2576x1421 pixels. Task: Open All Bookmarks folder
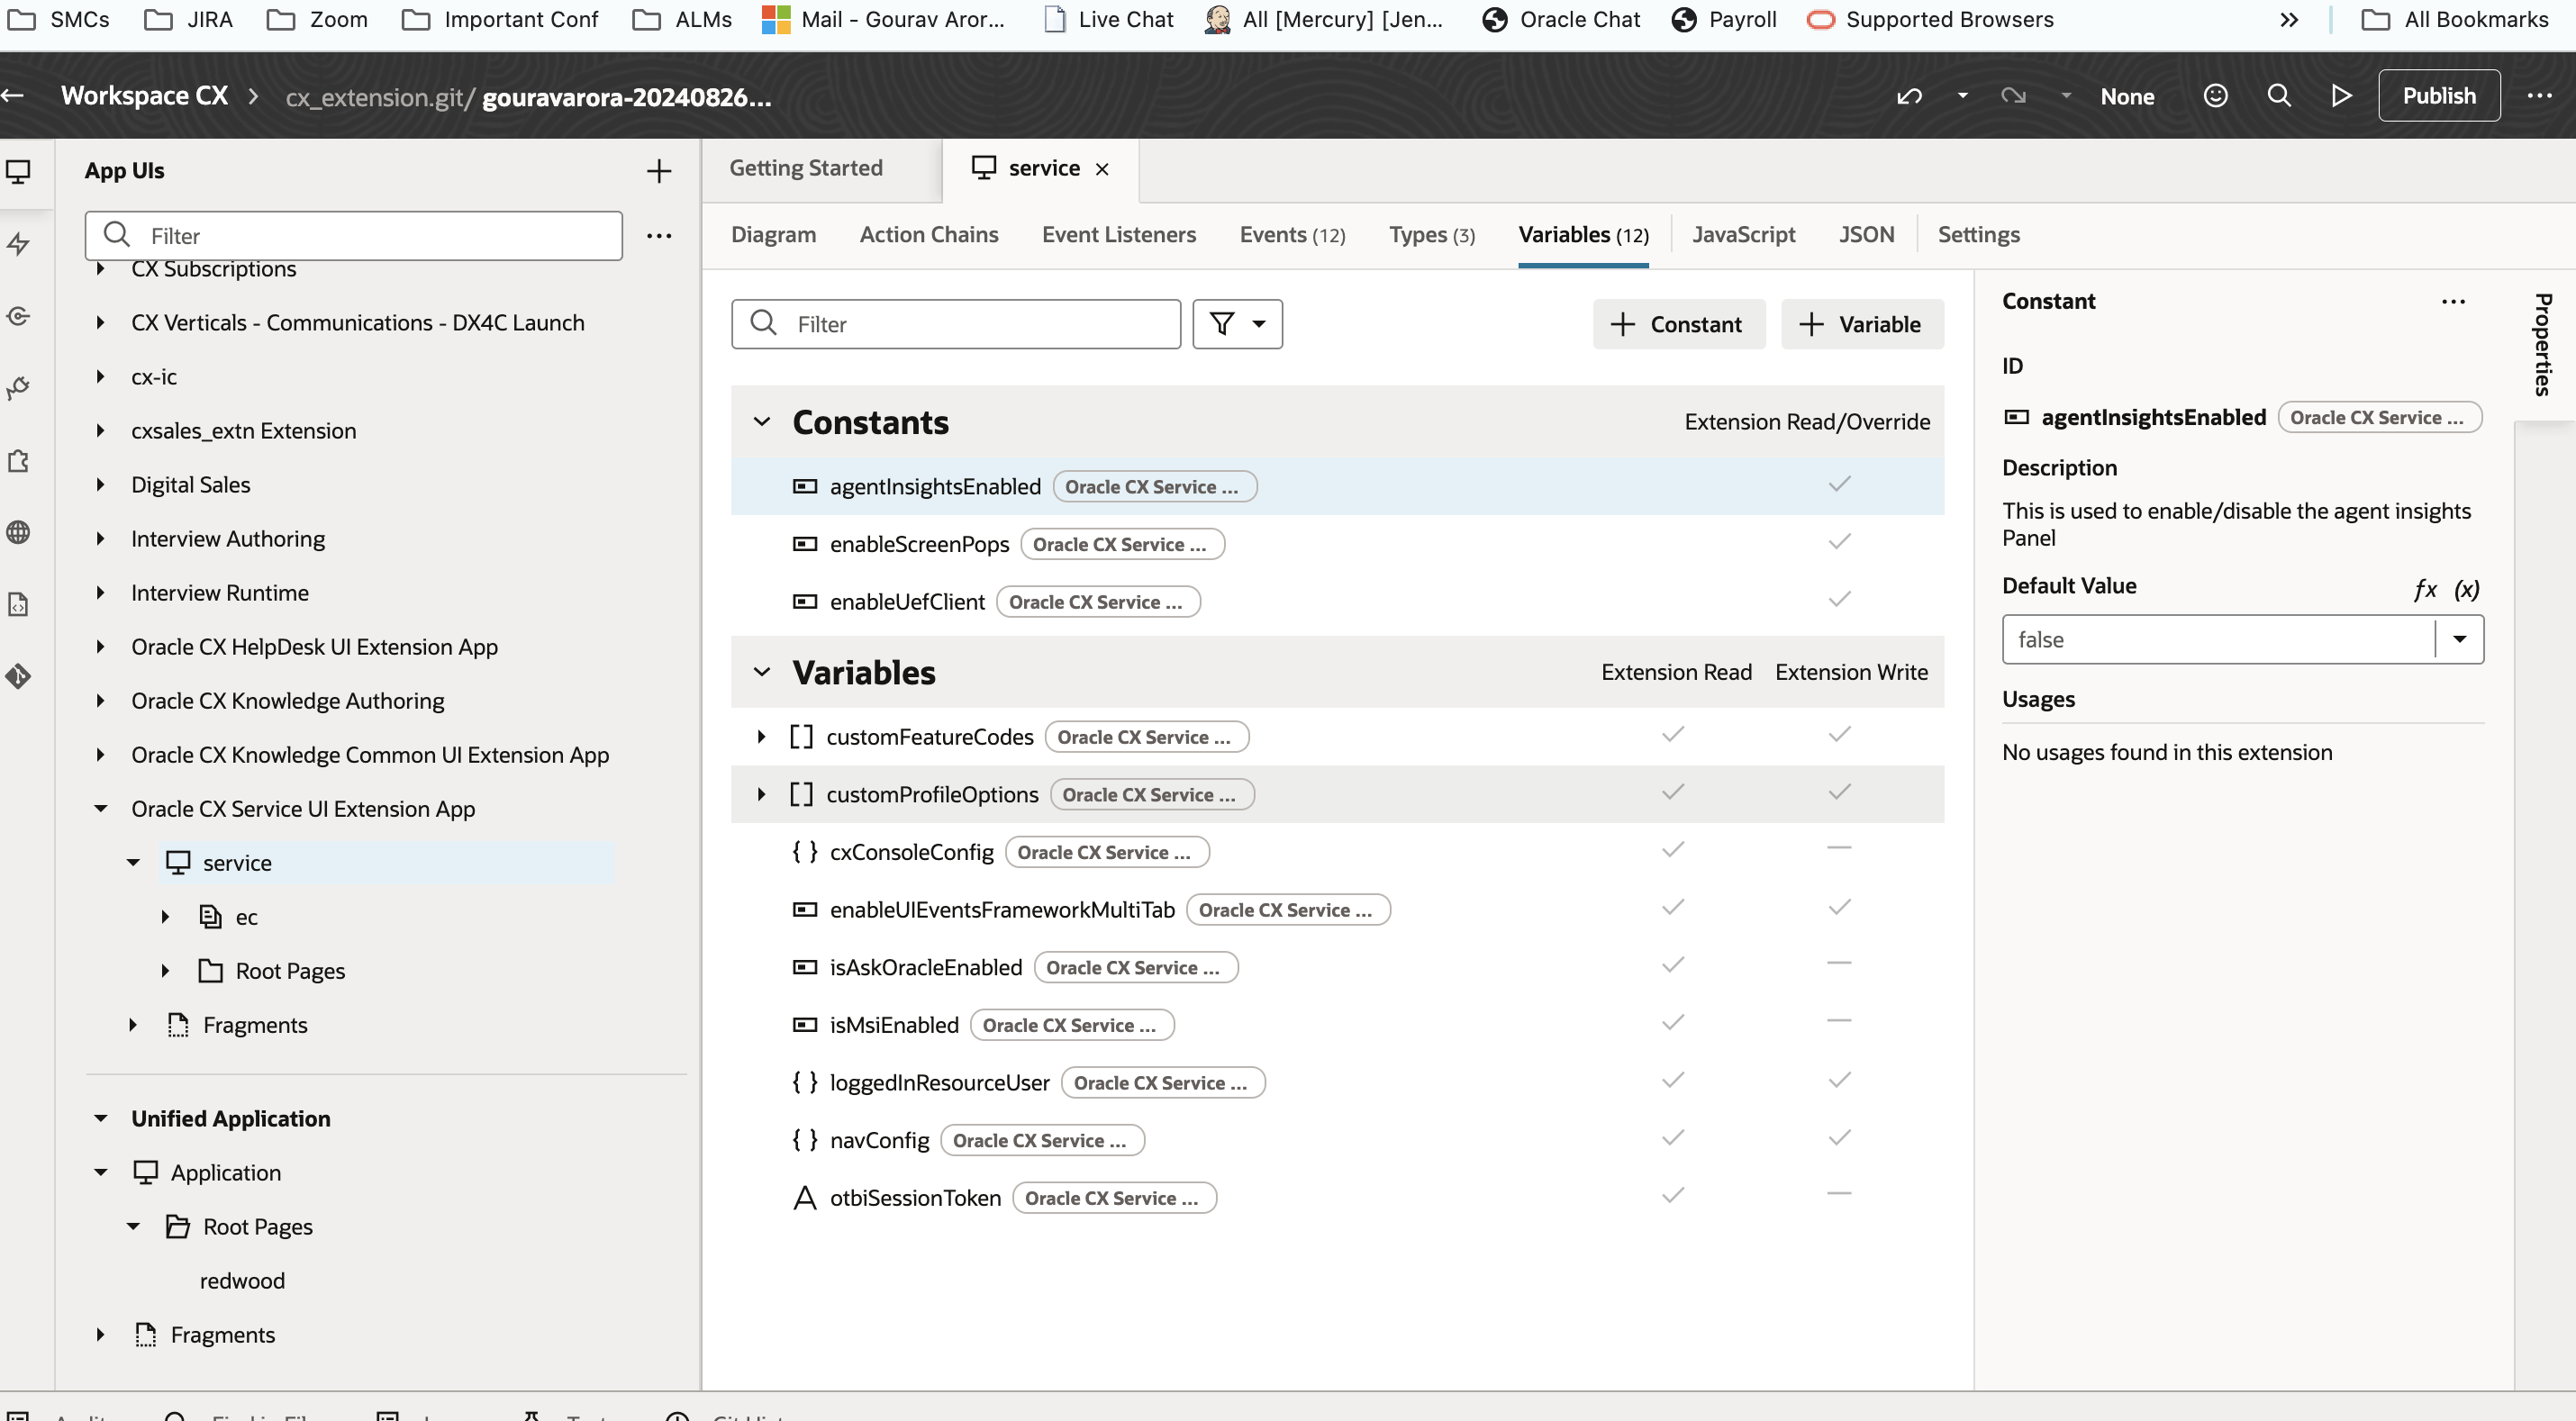(x=2455, y=19)
